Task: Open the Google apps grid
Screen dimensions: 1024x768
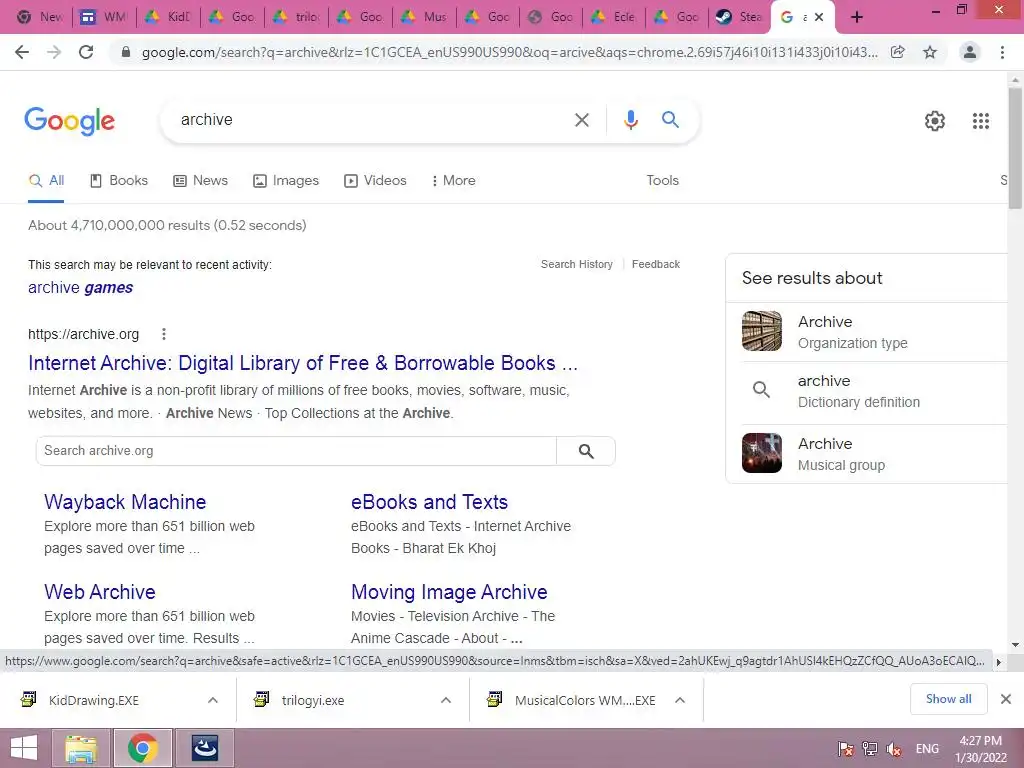Action: [980, 121]
